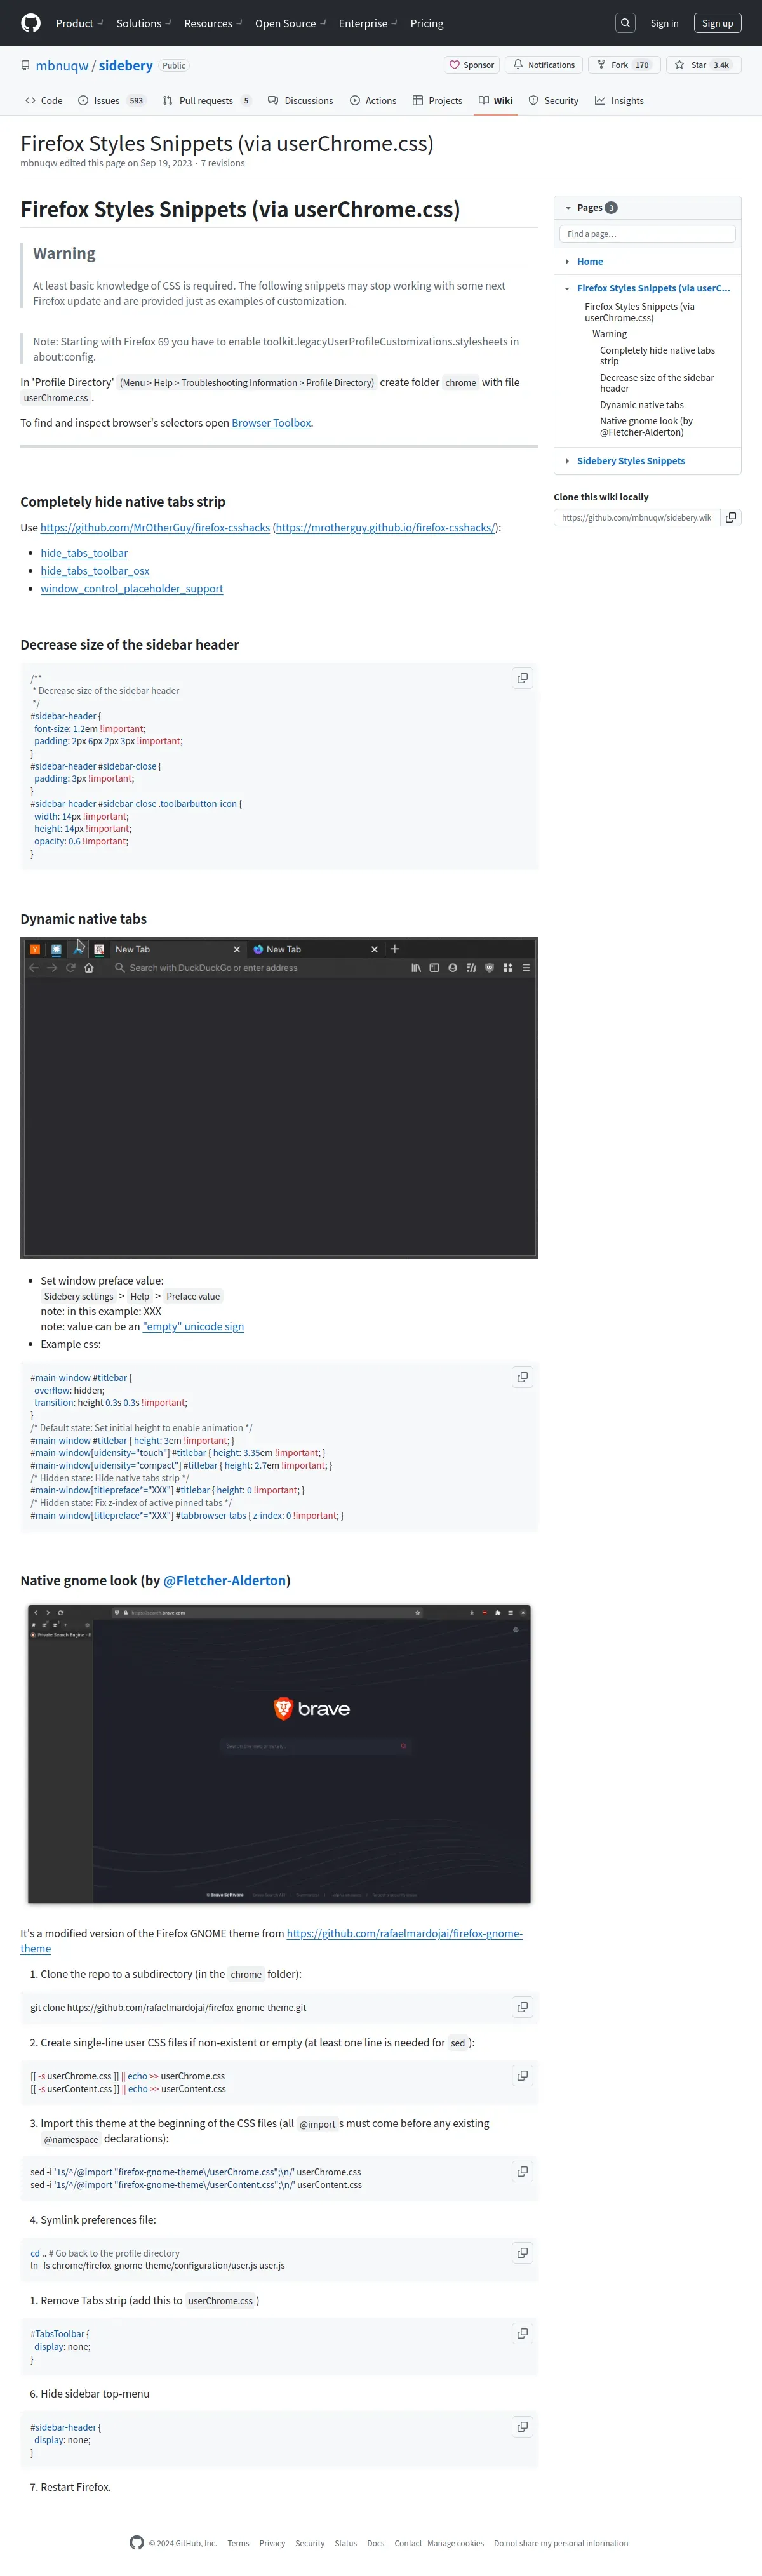This screenshot has height=2576, width=762.
Task: Go to the Issues tab
Action: point(112,101)
